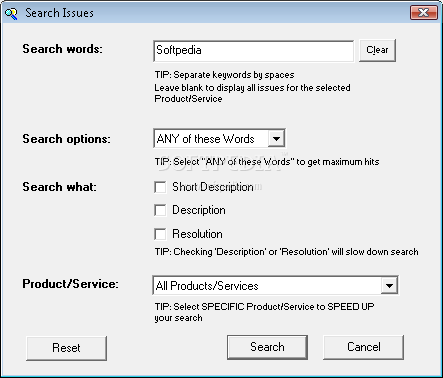
Task: Focus the Search words input field
Action: point(253,51)
